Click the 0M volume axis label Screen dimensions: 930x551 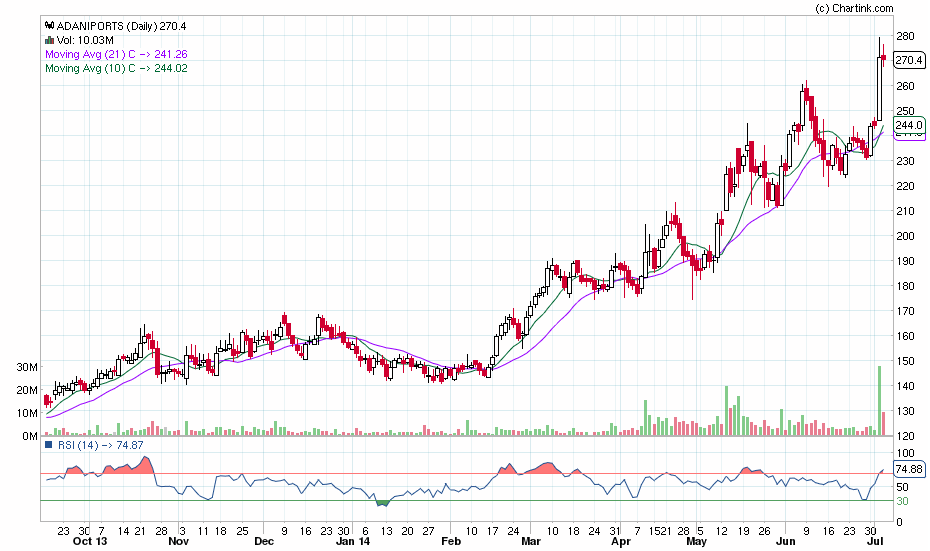30,436
